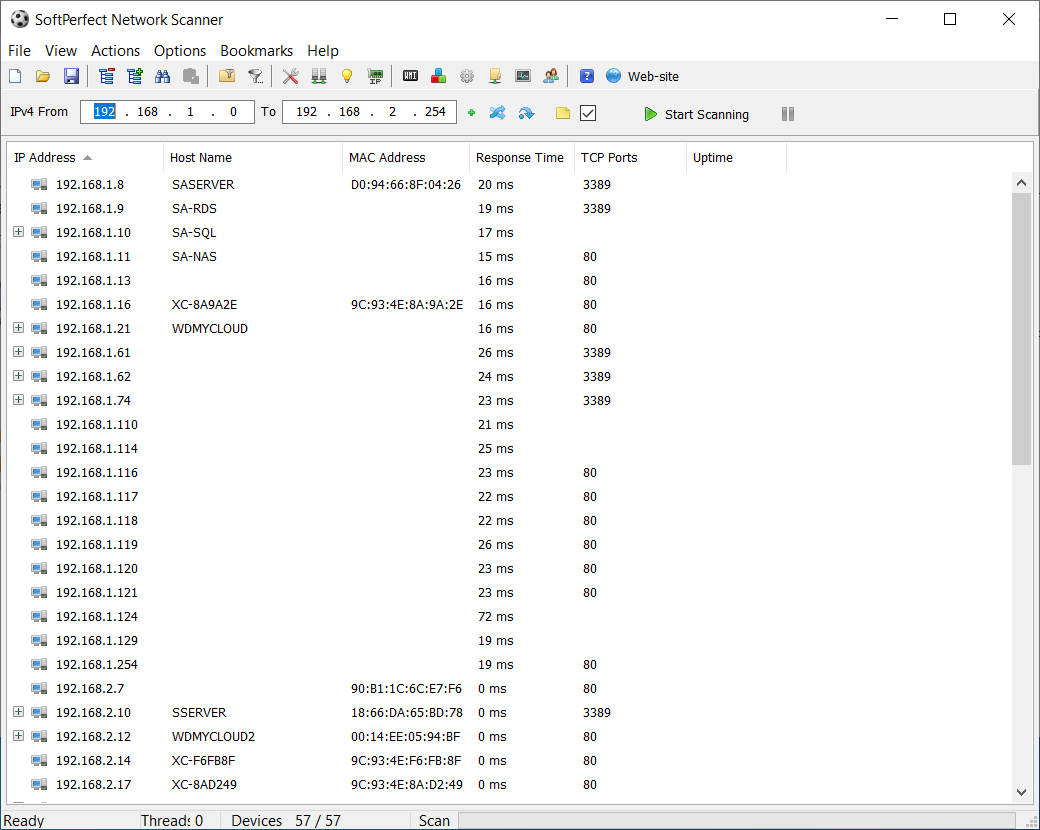Click the light bulb icon in toolbar
Screen dimensions: 1040x830
pyautogui.click(x=347, y=76)
